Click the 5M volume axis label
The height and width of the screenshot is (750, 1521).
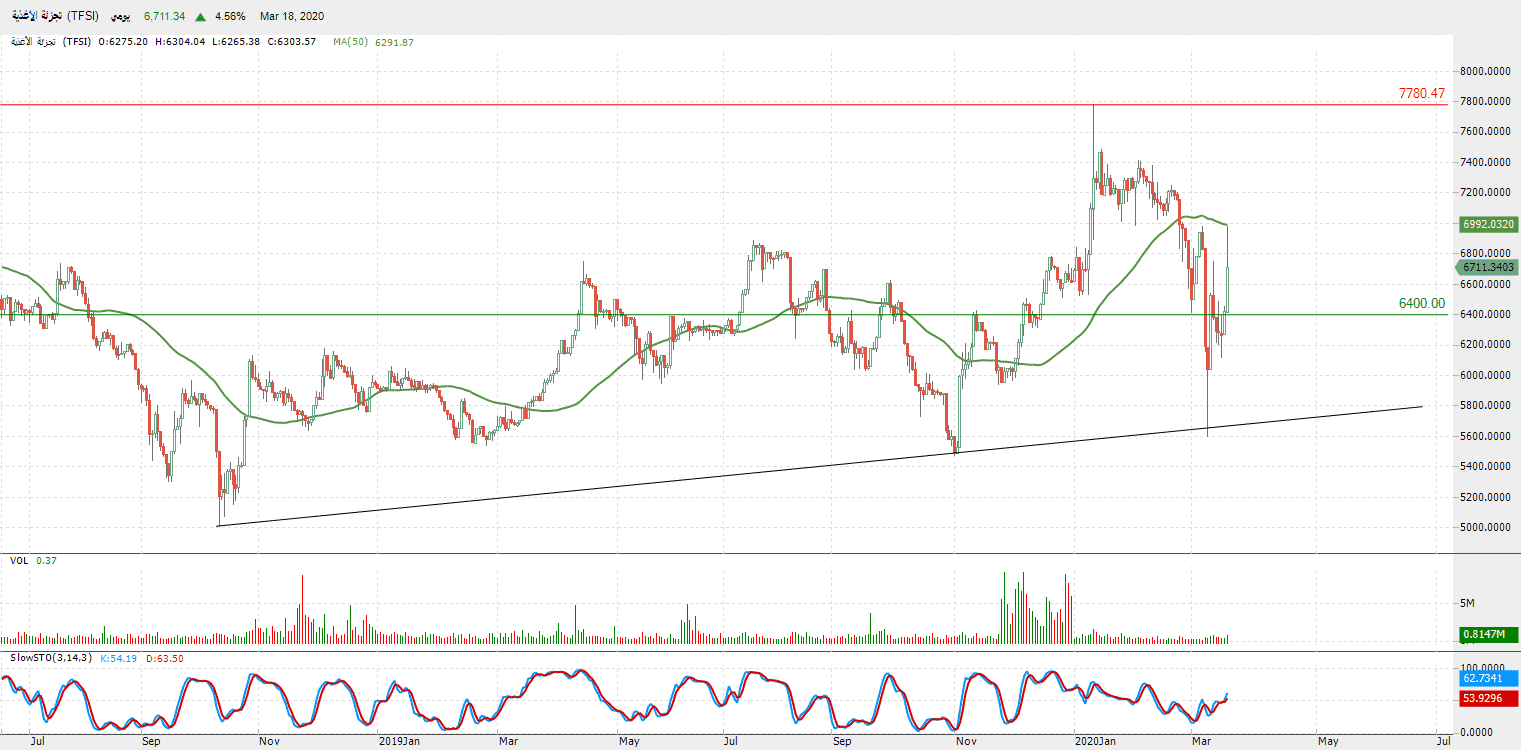click(x=1468, y=604)
